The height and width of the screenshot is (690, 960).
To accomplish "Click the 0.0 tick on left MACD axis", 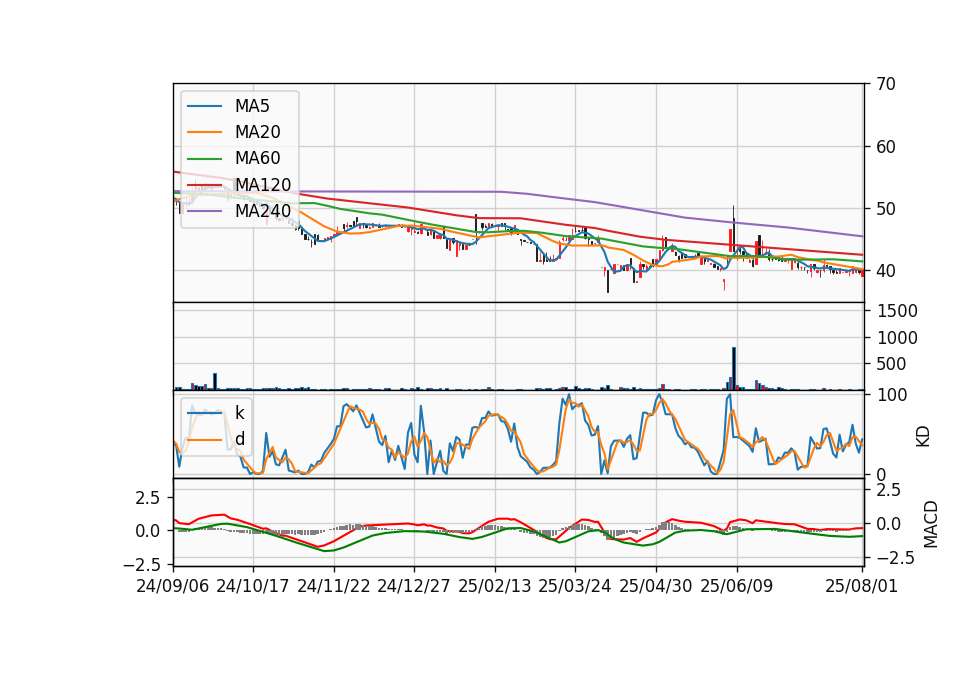I will (x=148, y=531).
